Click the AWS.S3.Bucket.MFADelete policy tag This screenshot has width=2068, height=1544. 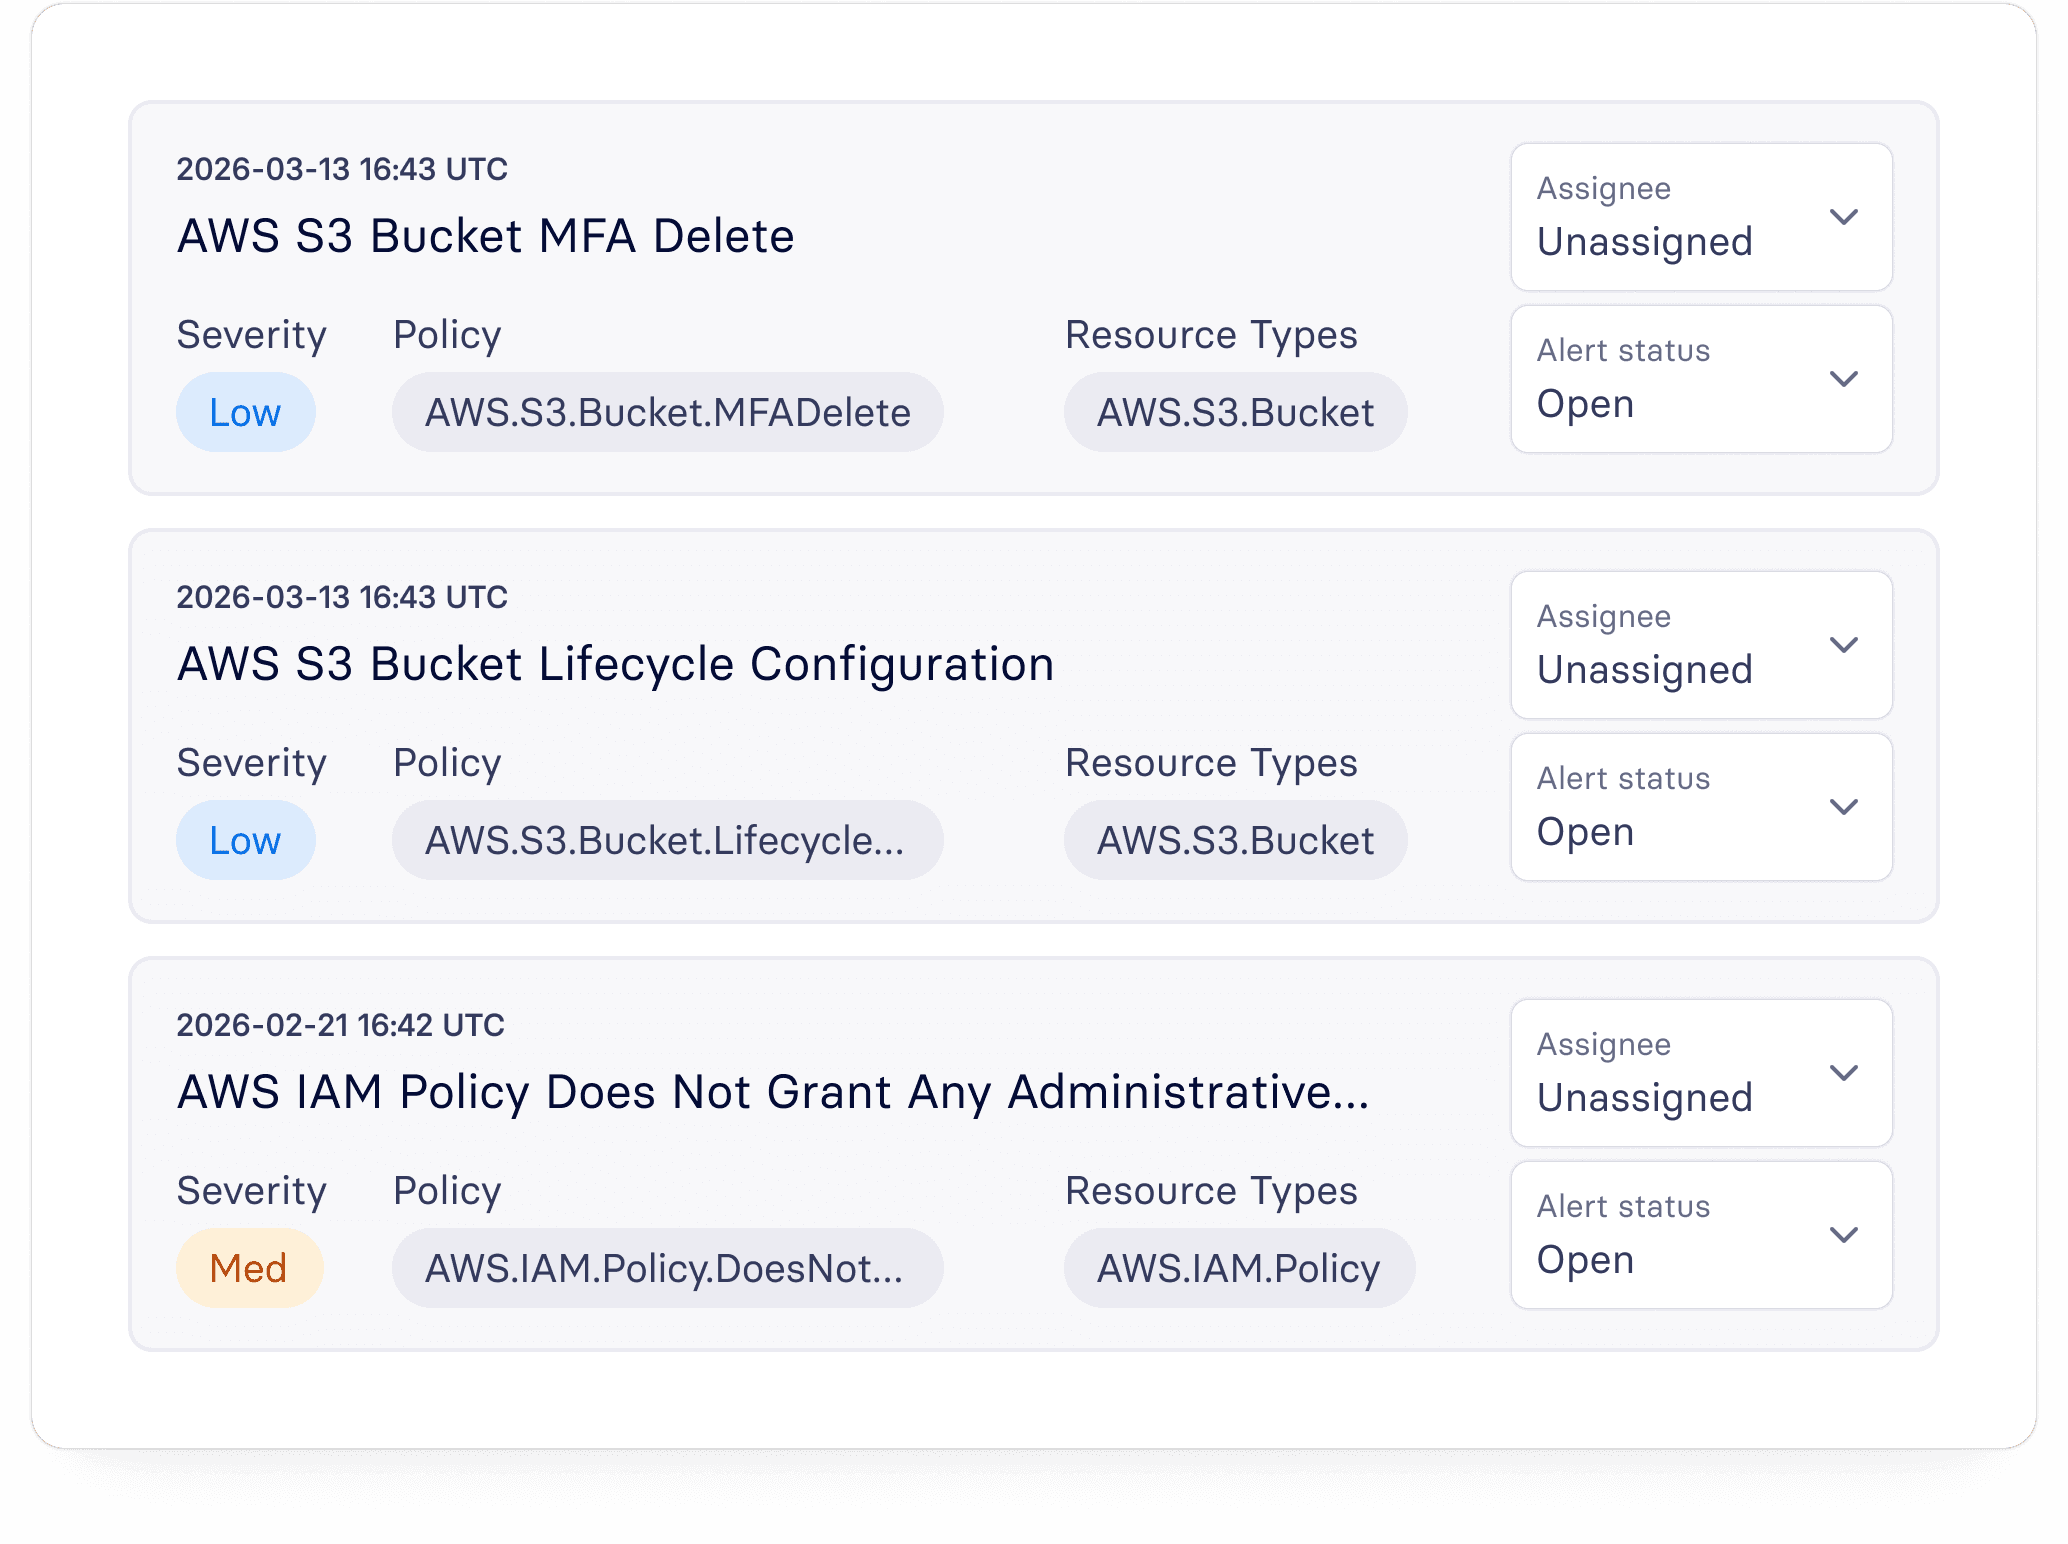[x=667, y=413]
